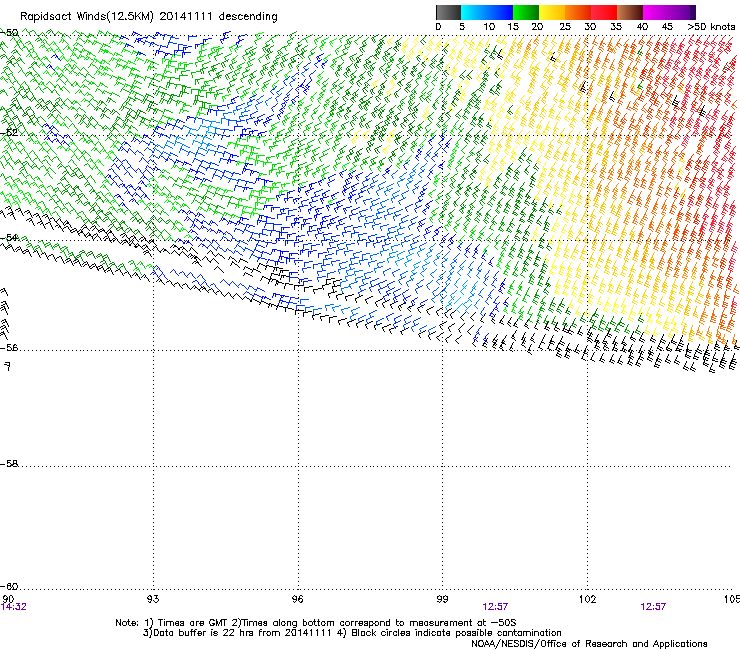Viewport: 740px width, 650px height.
Task: Click the yellow 20-25 knots legend swatch
Action: coord(552,12)
